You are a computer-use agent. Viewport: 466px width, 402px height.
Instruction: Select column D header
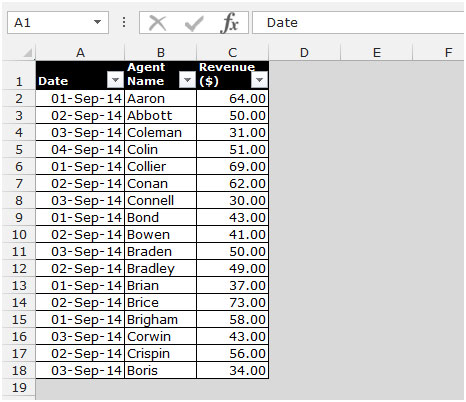tap(304, 53)
